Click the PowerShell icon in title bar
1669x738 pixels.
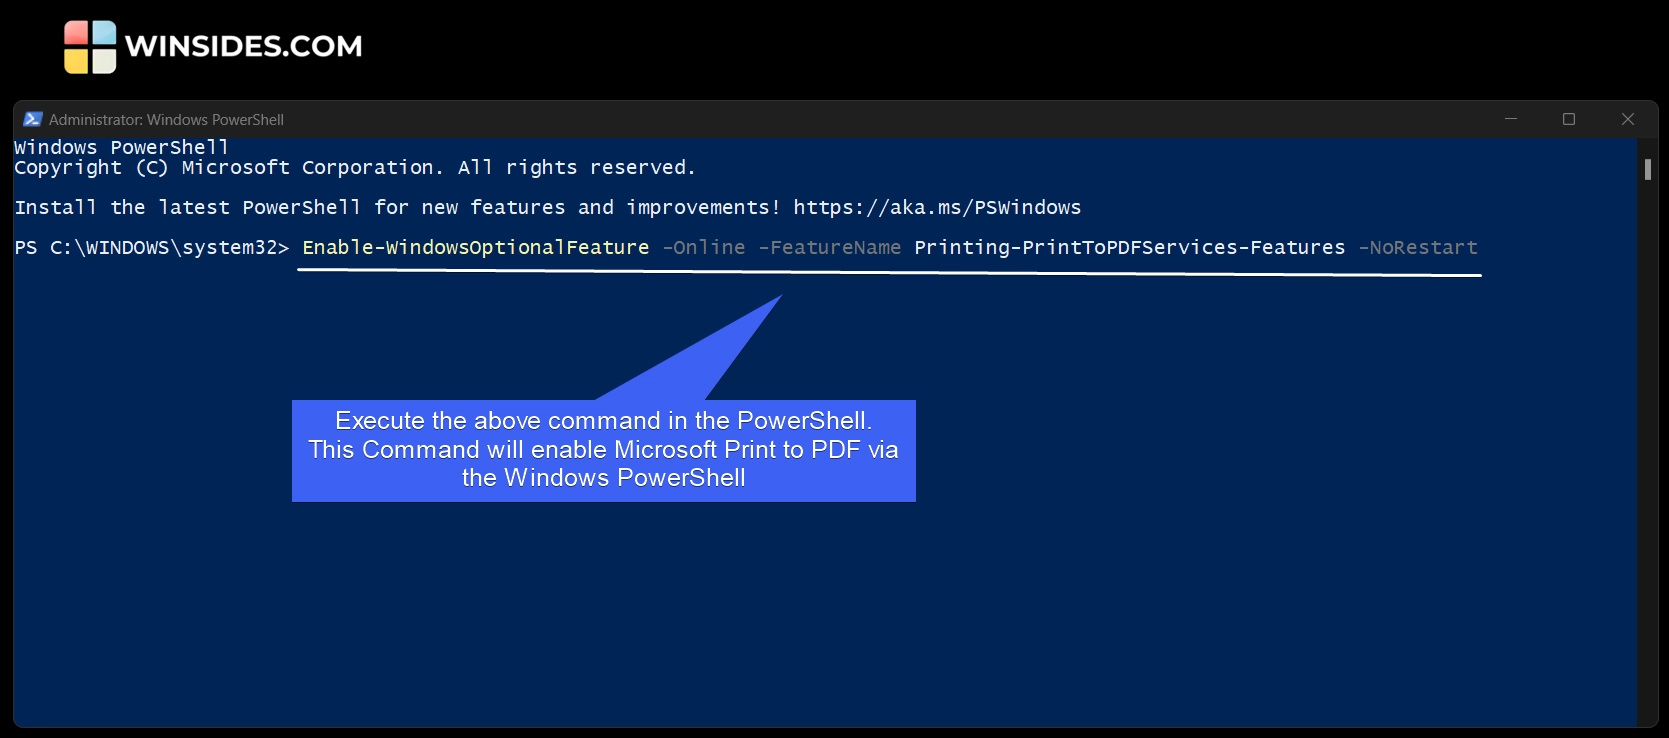coord(33,119)
